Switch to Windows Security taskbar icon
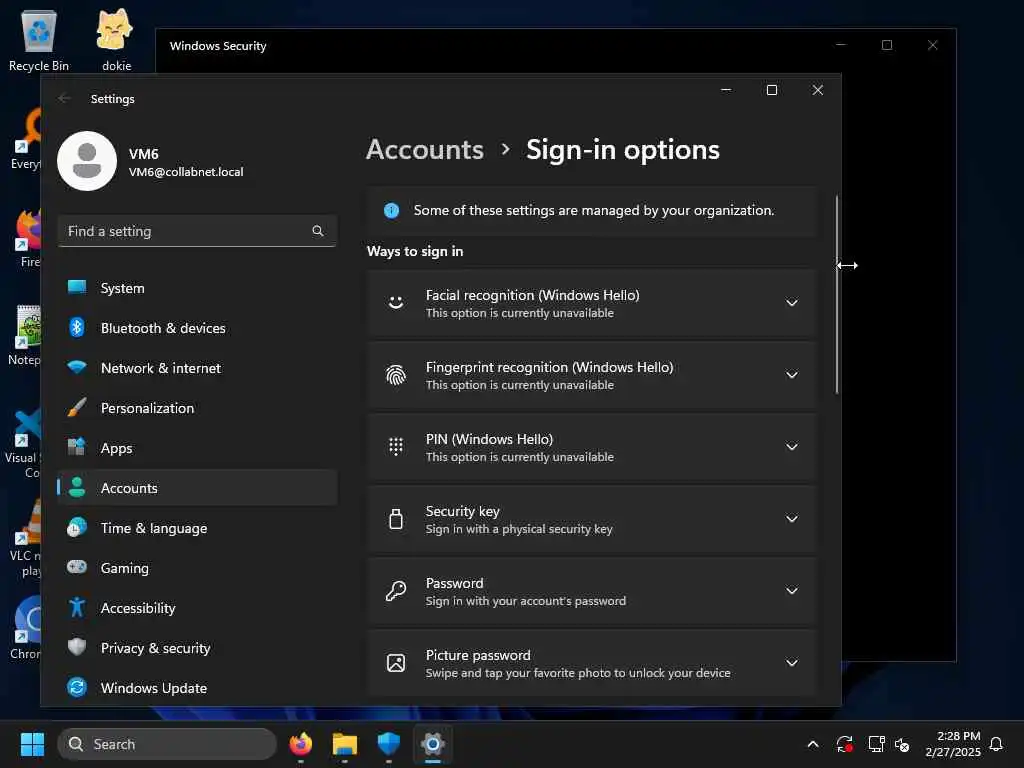Screen dimensions: 1024x768 tap(389, 744)
